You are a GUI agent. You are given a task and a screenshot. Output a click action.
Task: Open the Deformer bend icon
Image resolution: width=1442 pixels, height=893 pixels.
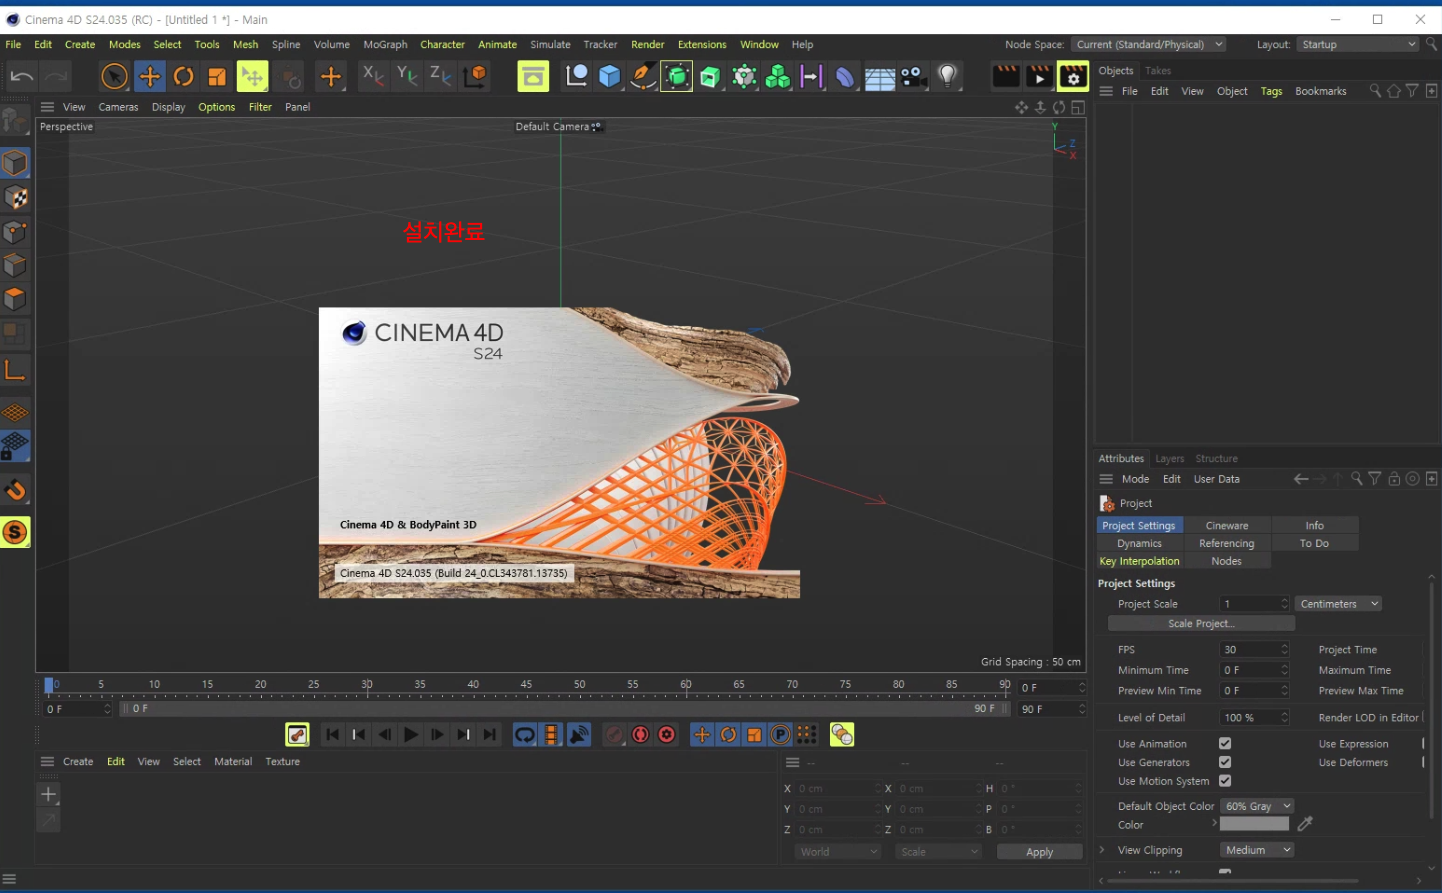[x=845, y=76]
